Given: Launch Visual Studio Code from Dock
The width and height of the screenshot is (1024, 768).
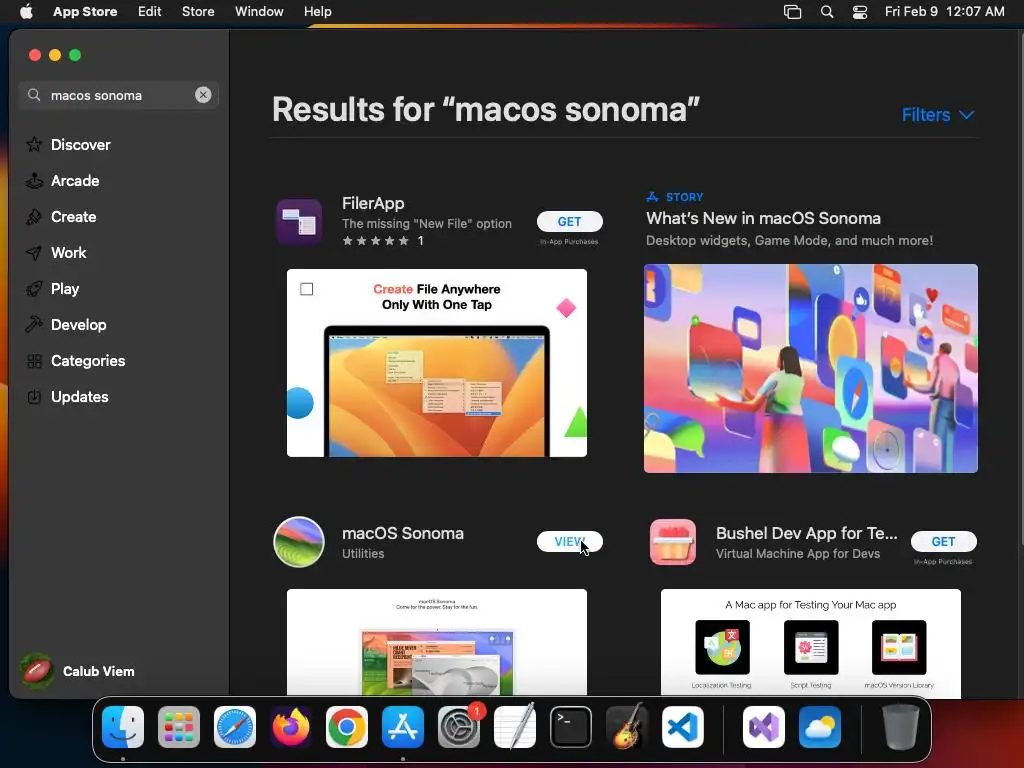Looking at the screenshot, I should pyautogui.click(x=683, y=727).
